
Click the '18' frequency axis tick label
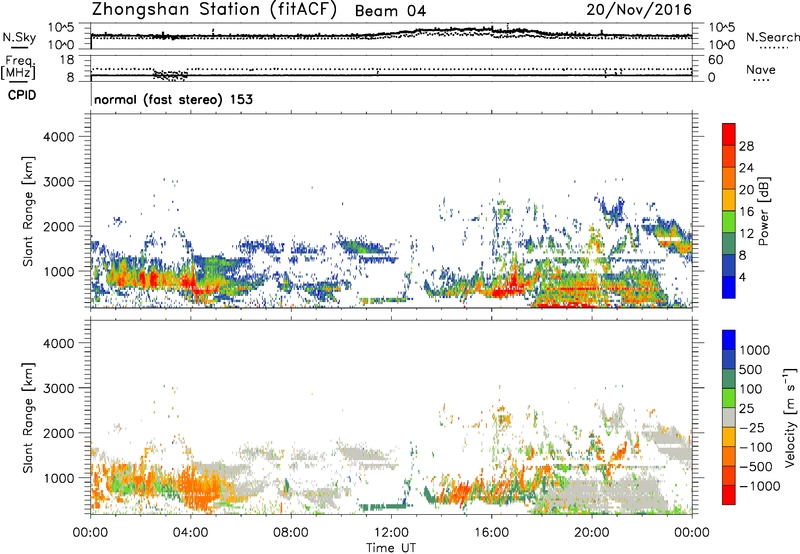pos(67,60)
